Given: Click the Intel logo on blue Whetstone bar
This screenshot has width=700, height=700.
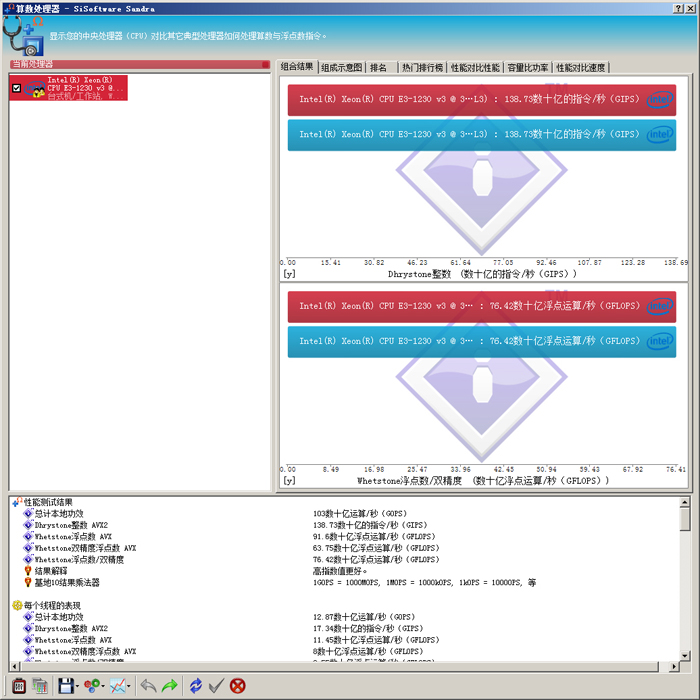Looking at the screenshot, I should pos(660,342).
